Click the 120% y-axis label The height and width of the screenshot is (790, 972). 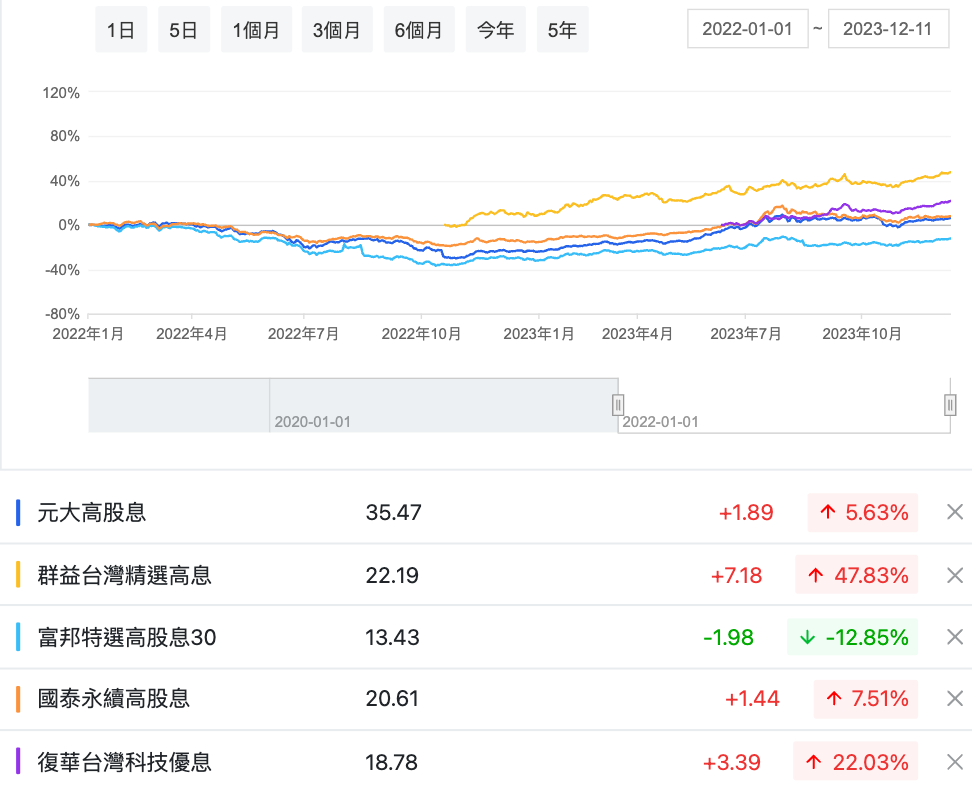(61, 93)
